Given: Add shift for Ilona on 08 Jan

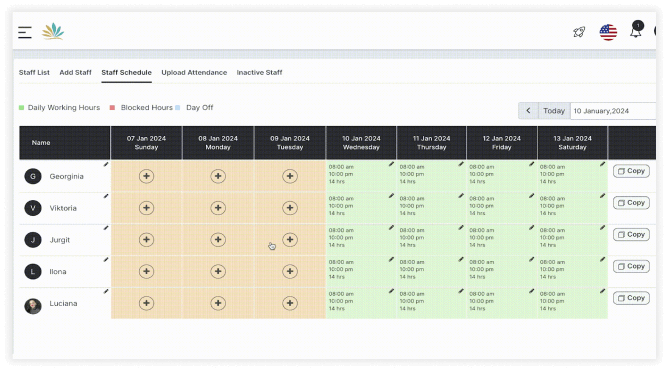Looking at the screenshot, I should click(x=218, y=271).
